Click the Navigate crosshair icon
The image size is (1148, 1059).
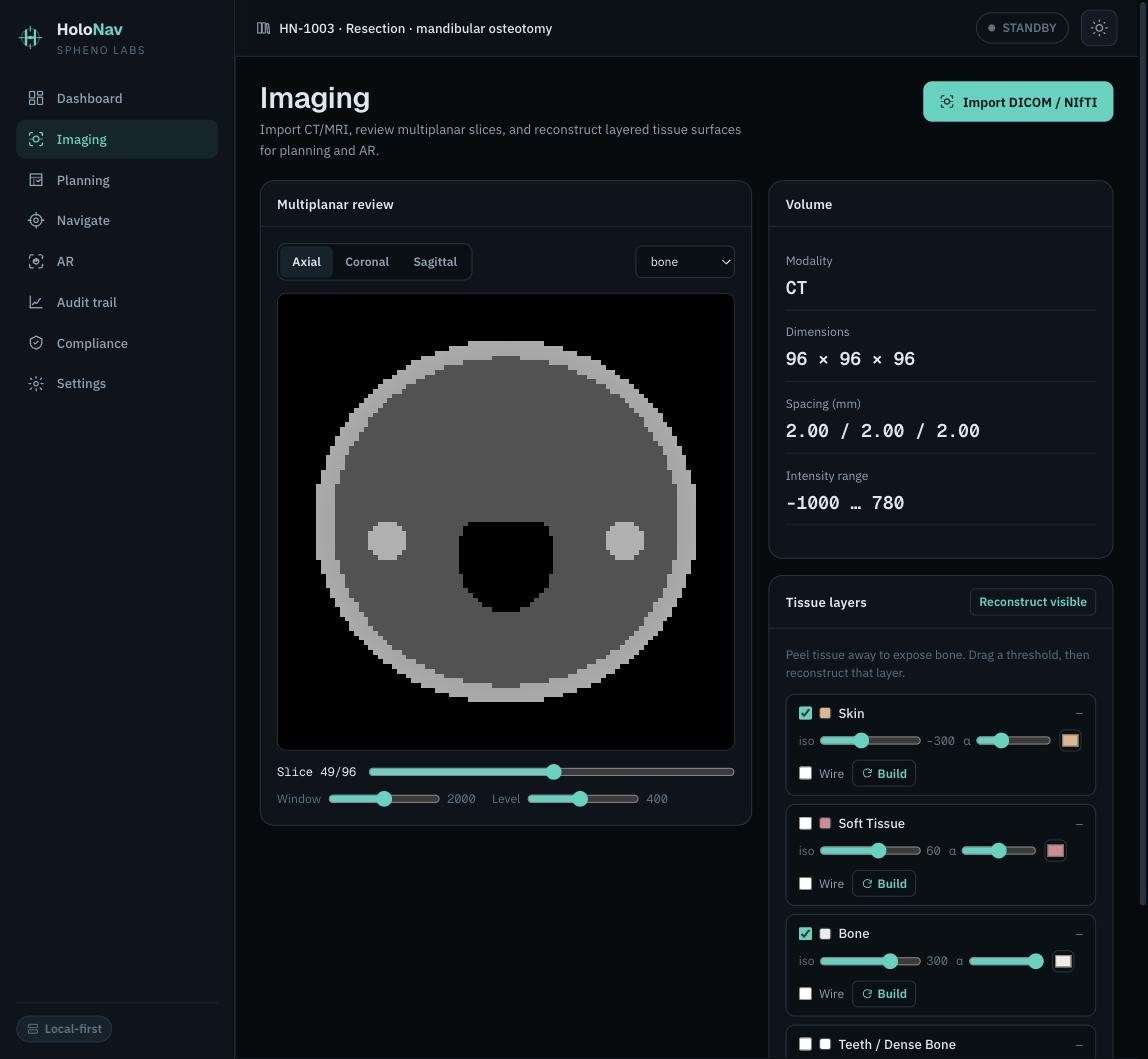click(x=36, y=220)
